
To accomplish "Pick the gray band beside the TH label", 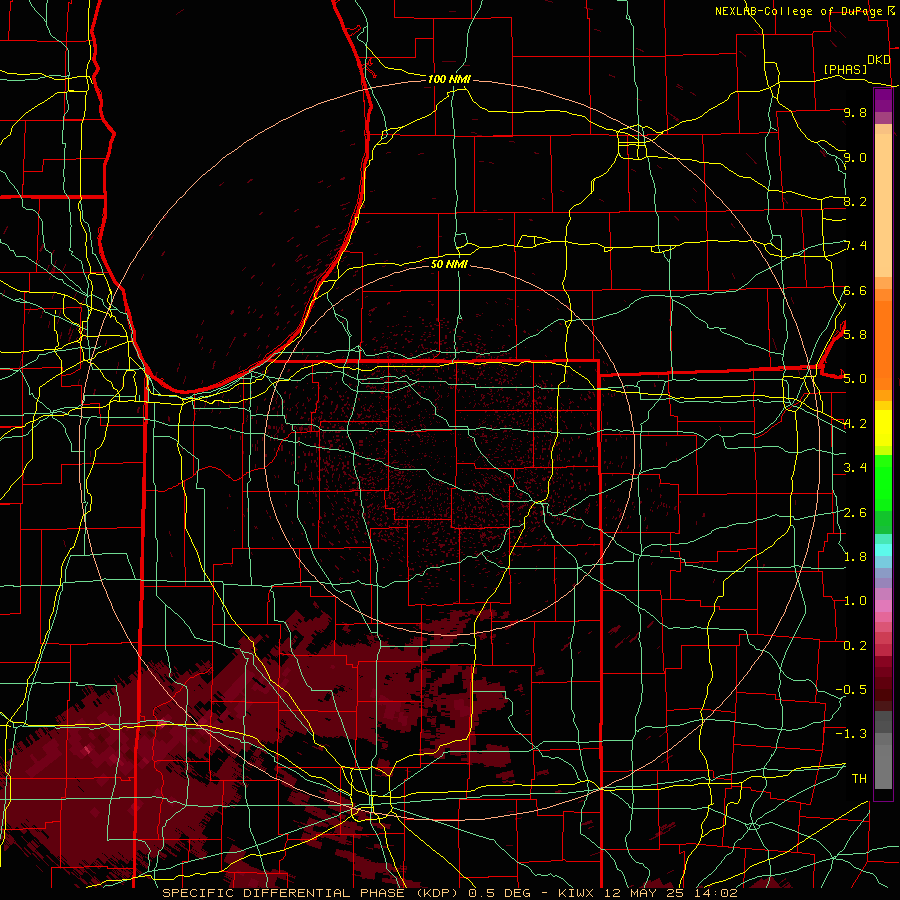I will [x=883, y=767].
